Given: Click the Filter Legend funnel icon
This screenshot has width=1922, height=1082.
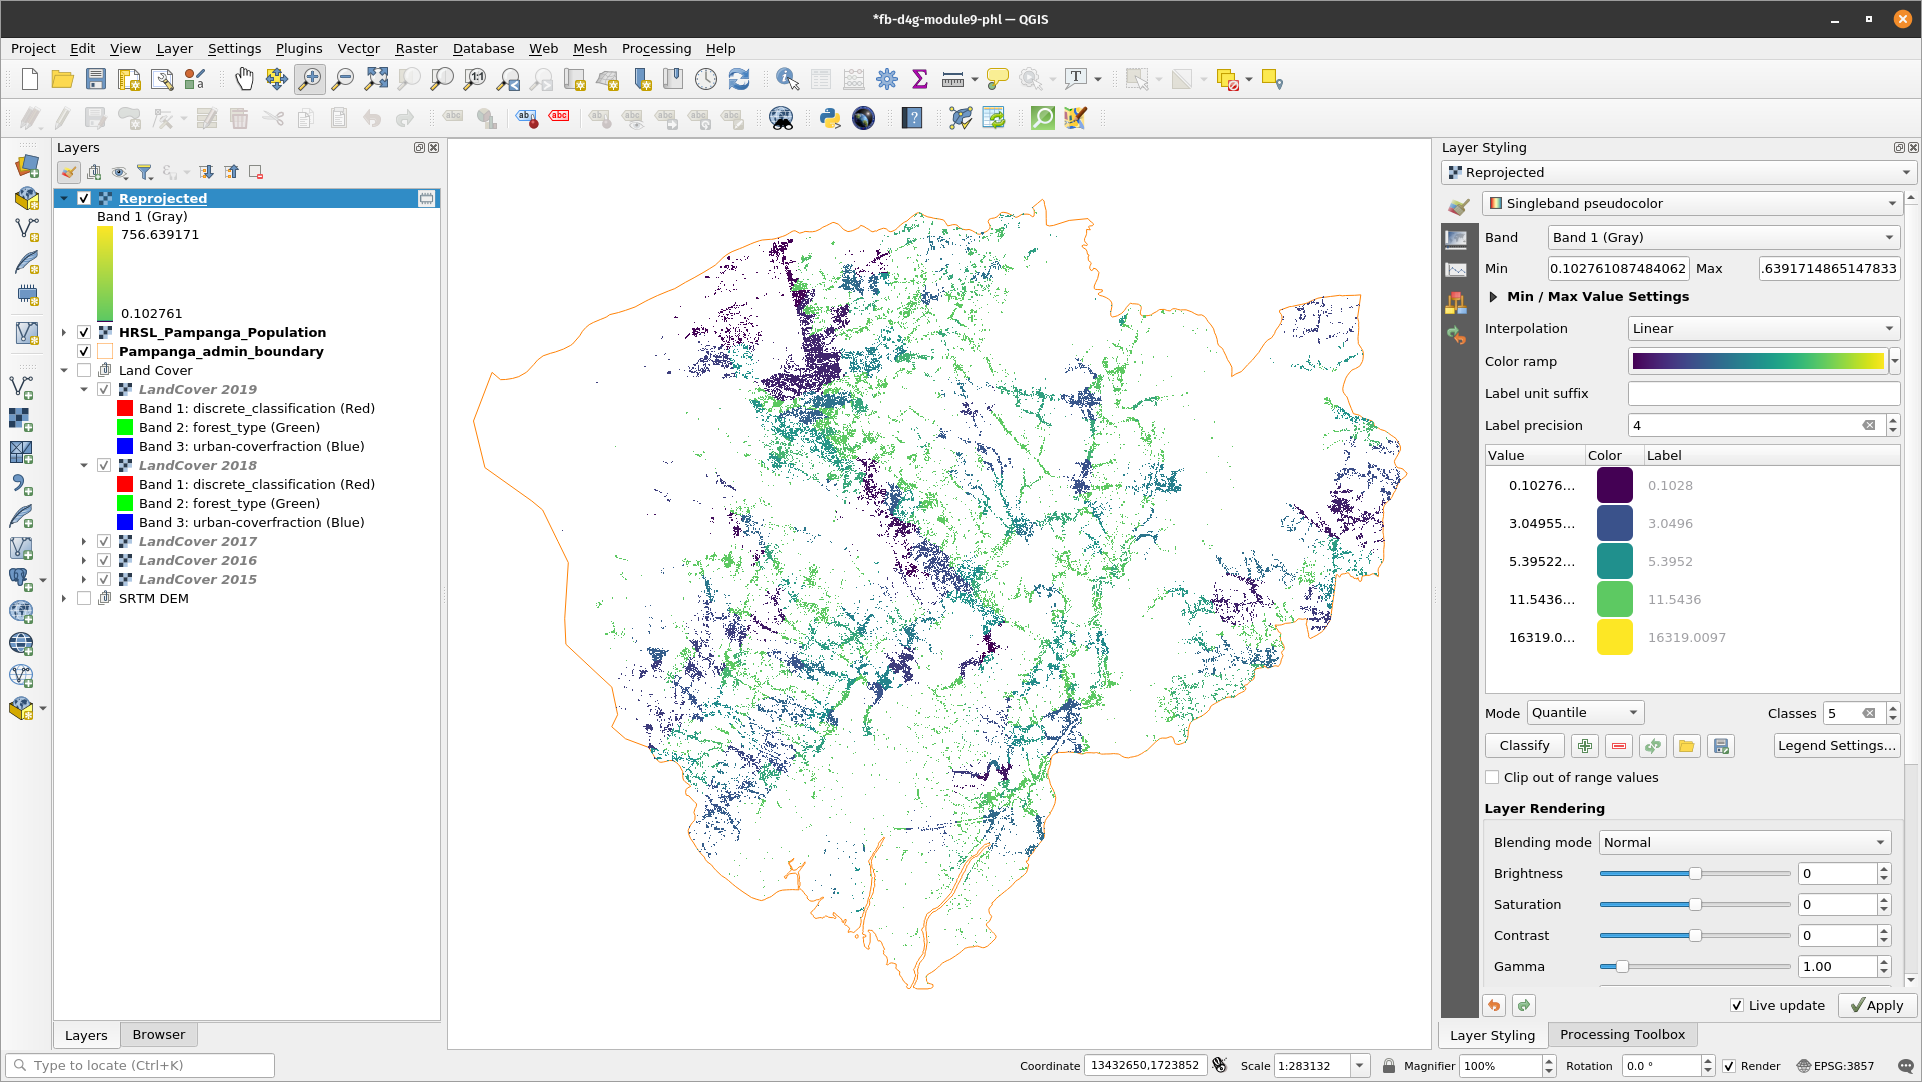Looking at the screenshot, I should click(x=145, y=172).
